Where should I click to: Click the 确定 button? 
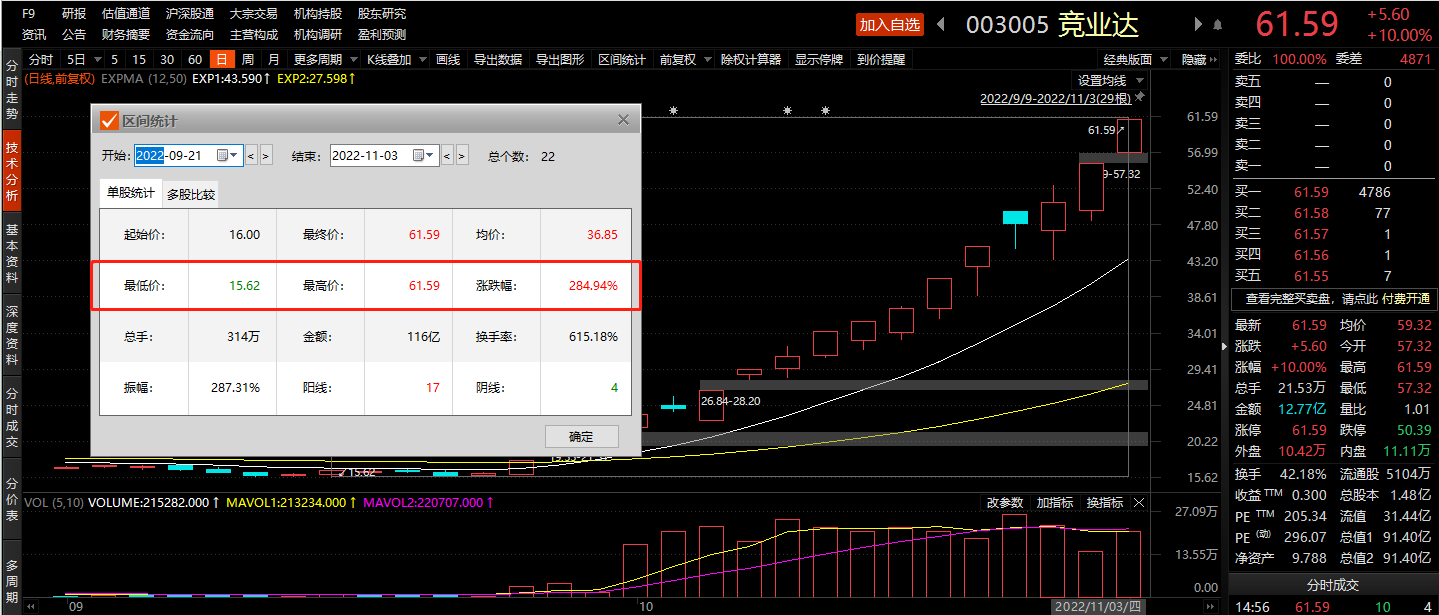click(581, 436)
